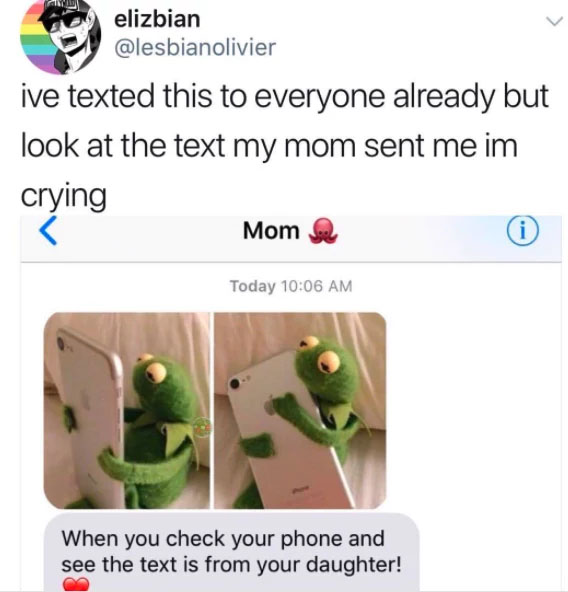Click camera lens on the left photo phone
Screen dimensions: 568x592
click(62, 343)
